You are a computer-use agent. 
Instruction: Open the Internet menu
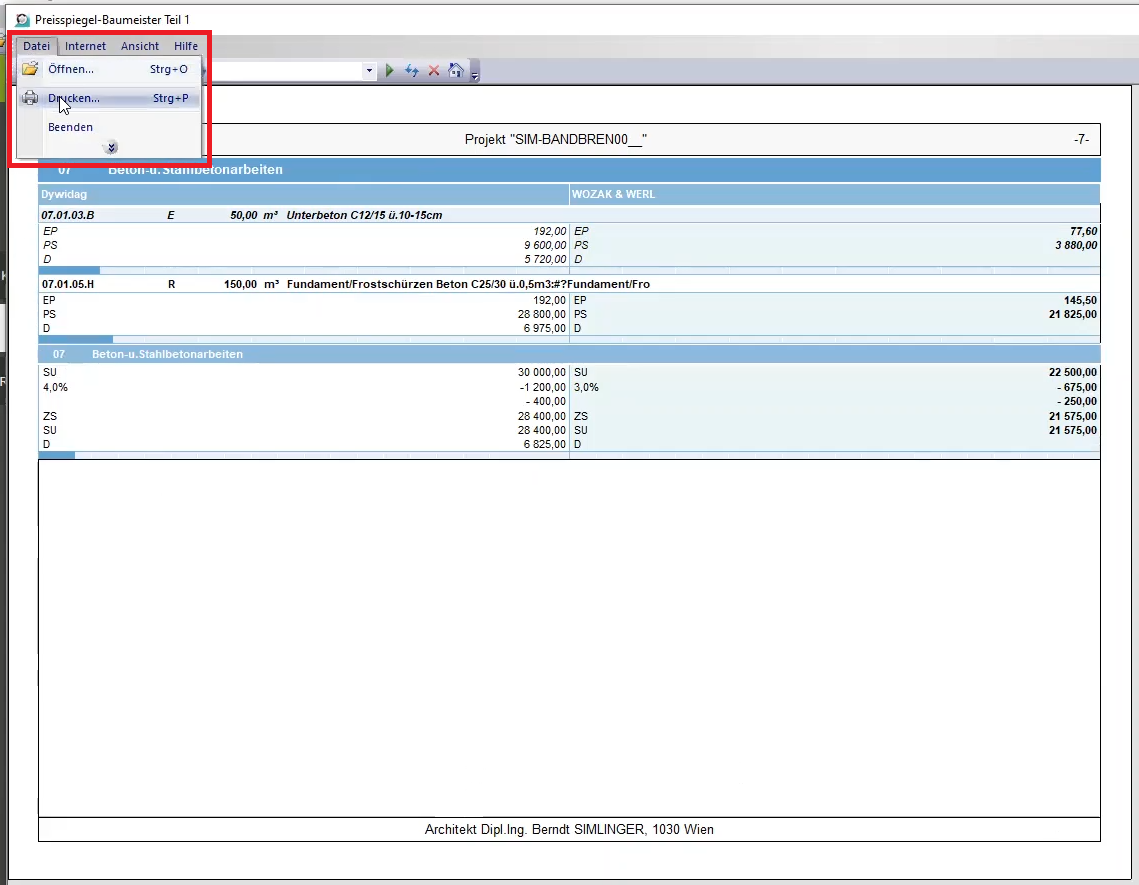pos(86,46)
